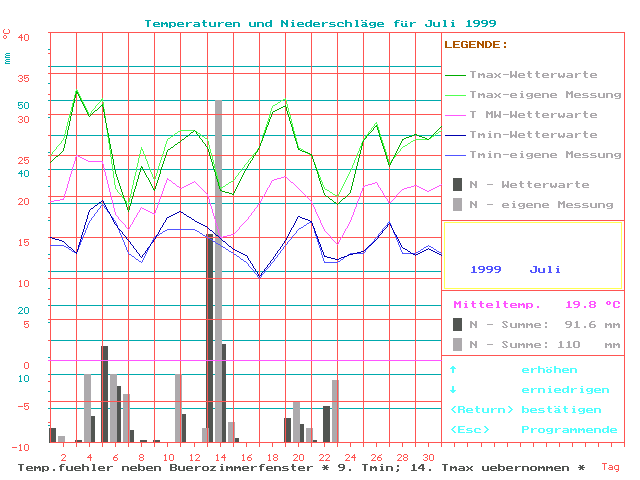Select the month Juli in the date box
Screen dimensions: 640x480
pos(545,270)
